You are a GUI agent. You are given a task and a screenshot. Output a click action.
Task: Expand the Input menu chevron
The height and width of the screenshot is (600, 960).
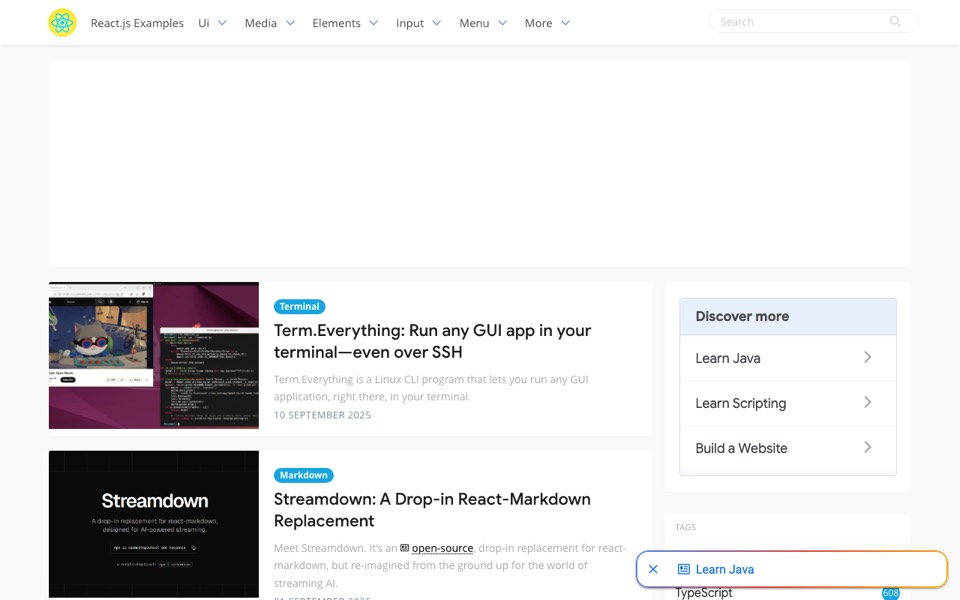tap(437, 23)
